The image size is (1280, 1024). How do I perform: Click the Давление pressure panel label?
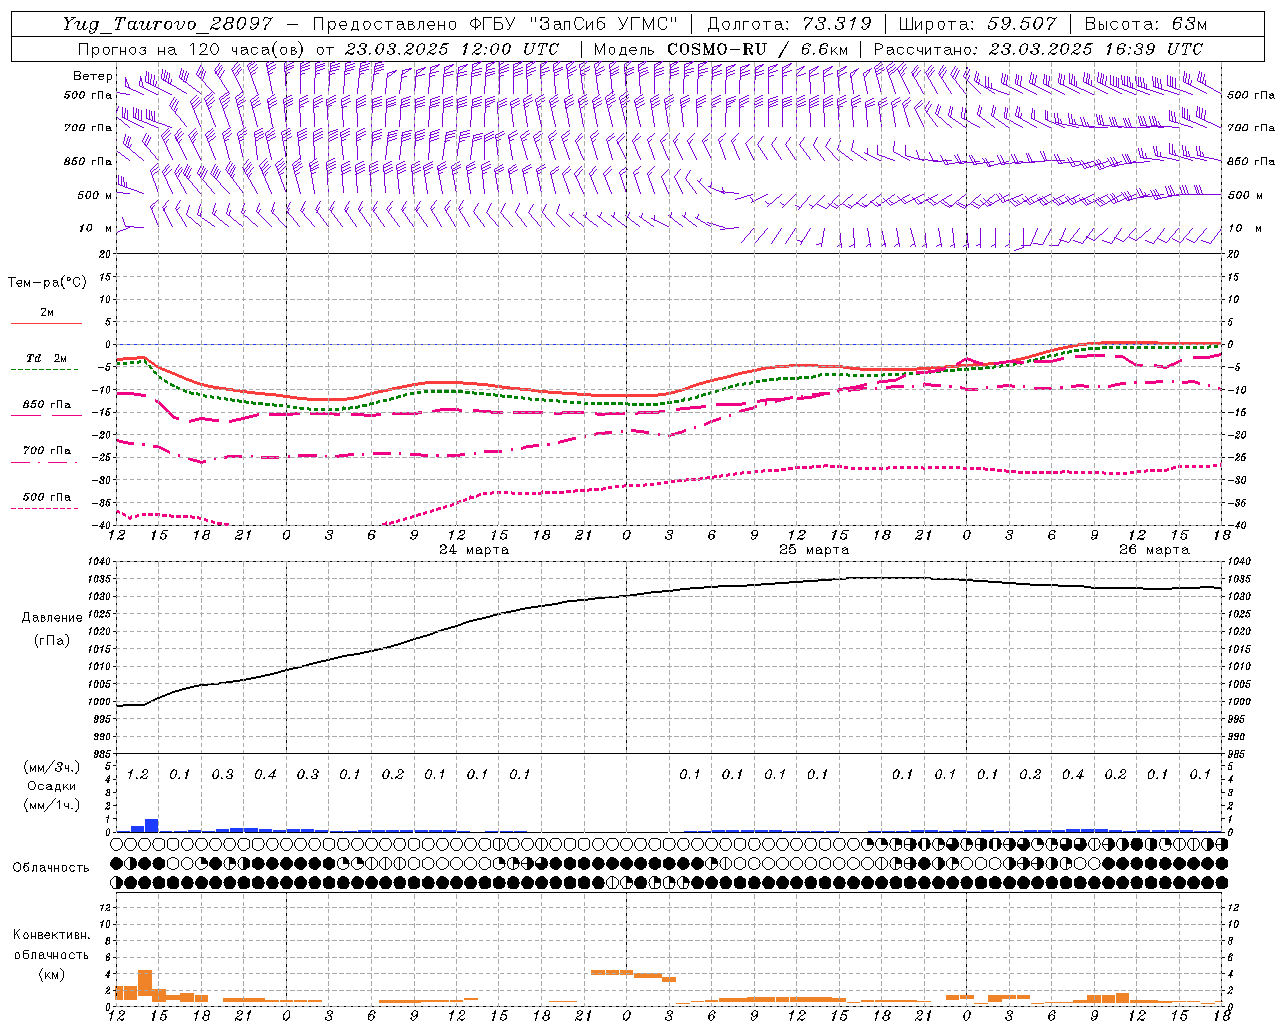[x=52, y=618]
